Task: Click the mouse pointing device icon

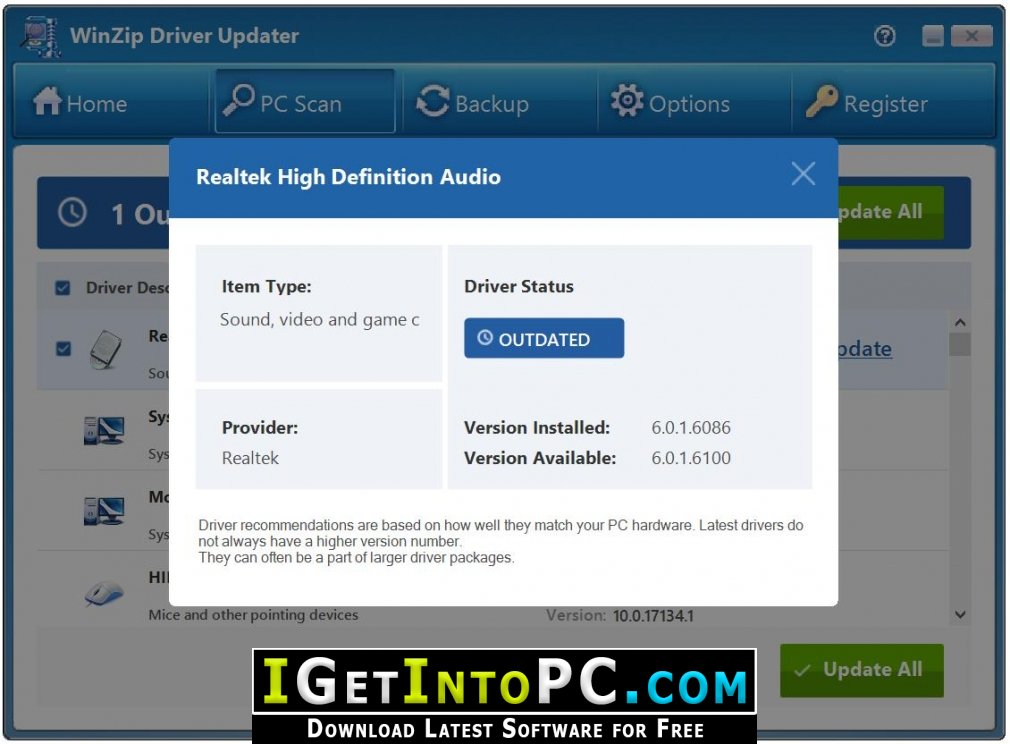Action: click(x=104, y=593)
